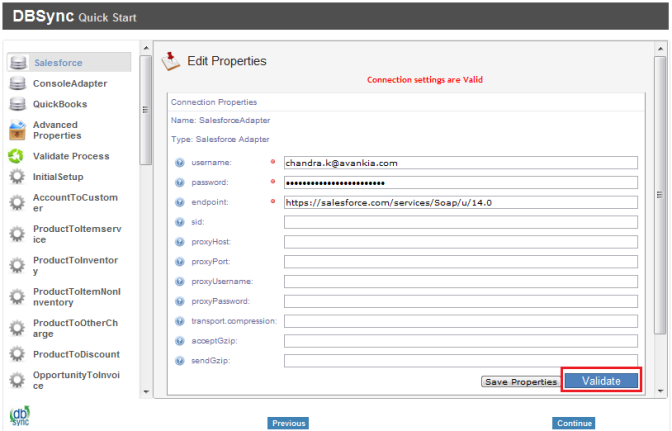
Task: Click Continue to proceed
Action: point(573,423)
